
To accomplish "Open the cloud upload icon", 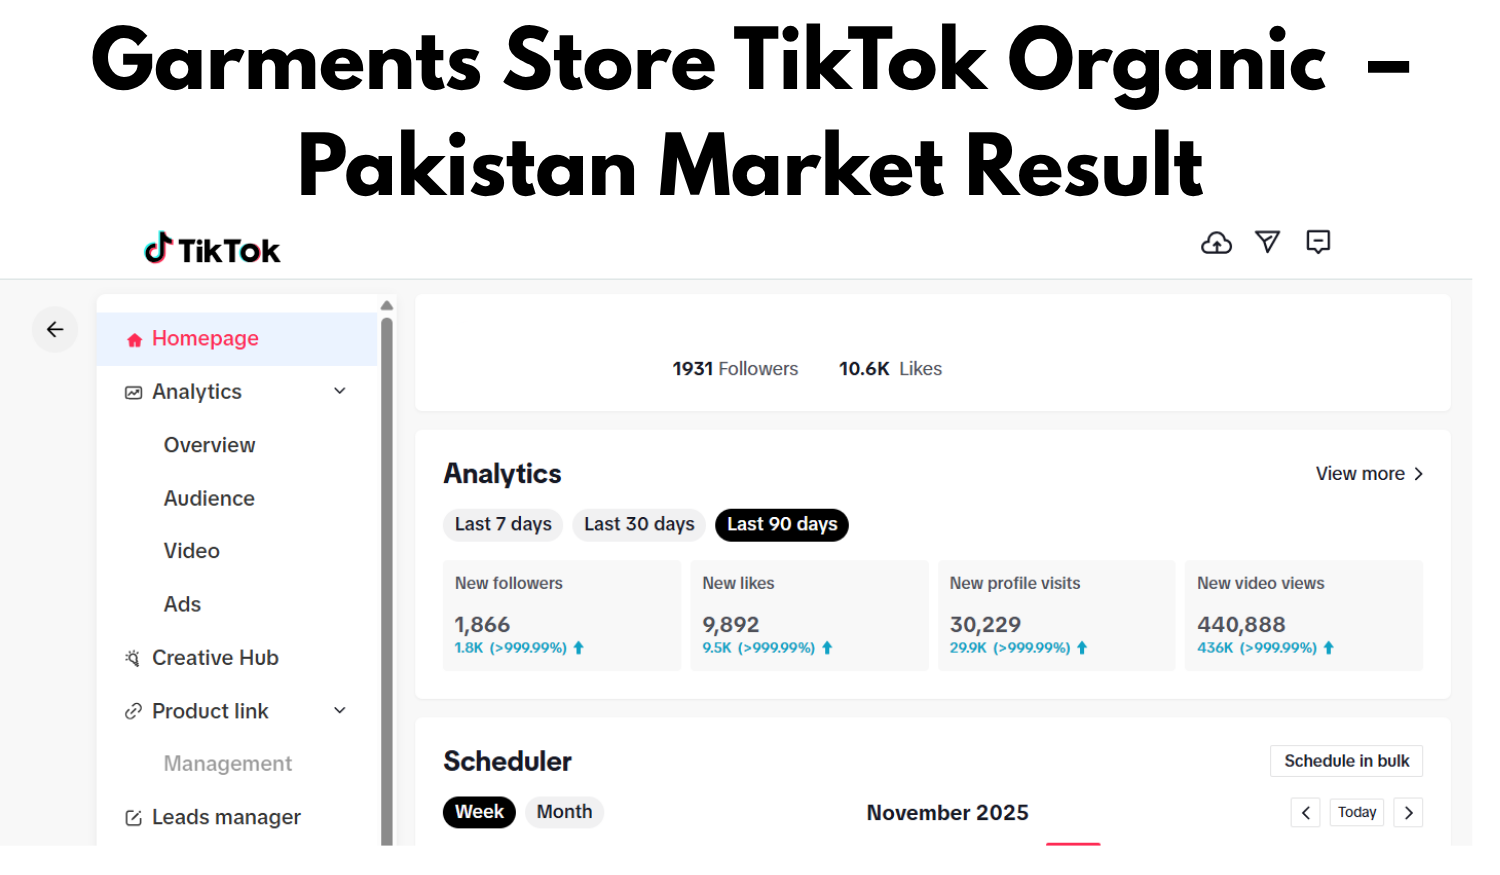I will click(x=1216, y=242).
